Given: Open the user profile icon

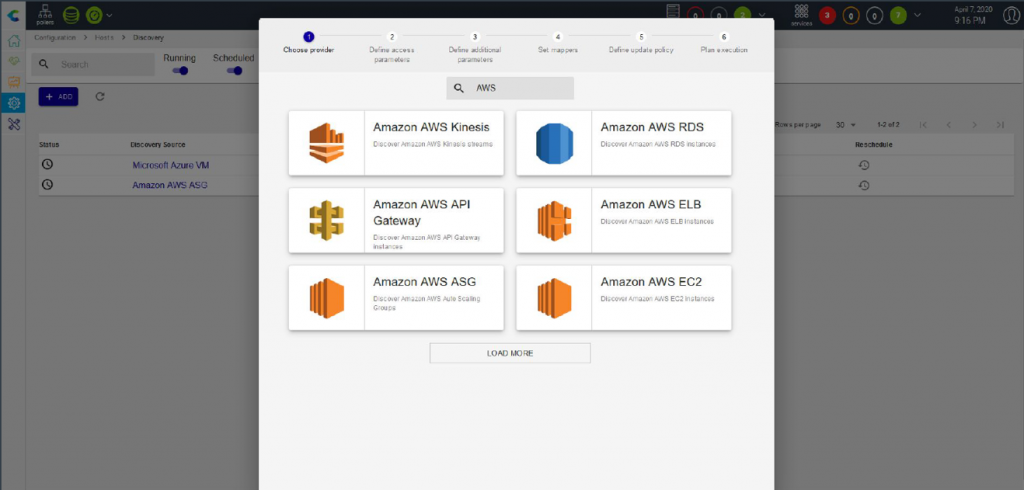Looking at the screenshot, I should click(1011, 15).
